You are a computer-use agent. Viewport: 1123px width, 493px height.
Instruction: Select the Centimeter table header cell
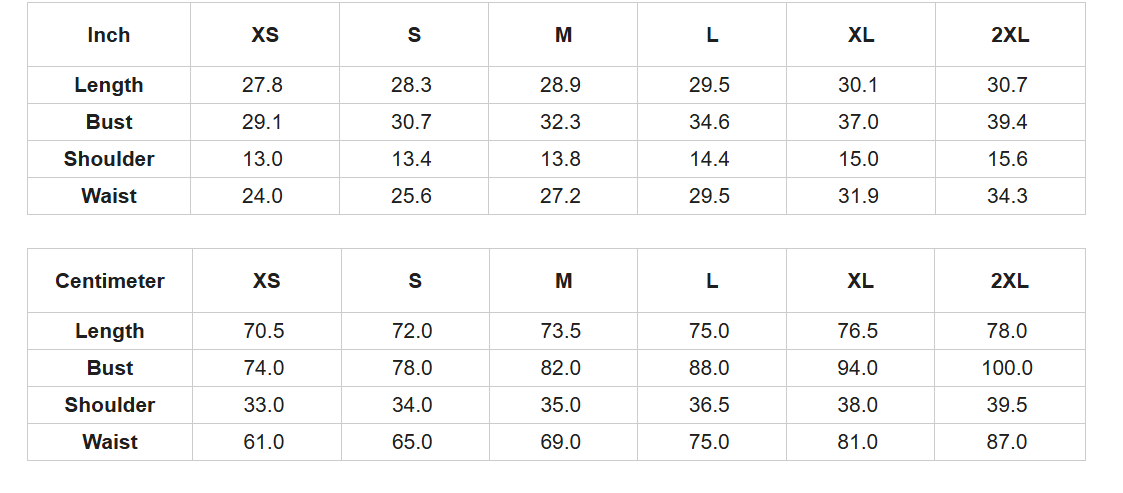coord(110,281)
